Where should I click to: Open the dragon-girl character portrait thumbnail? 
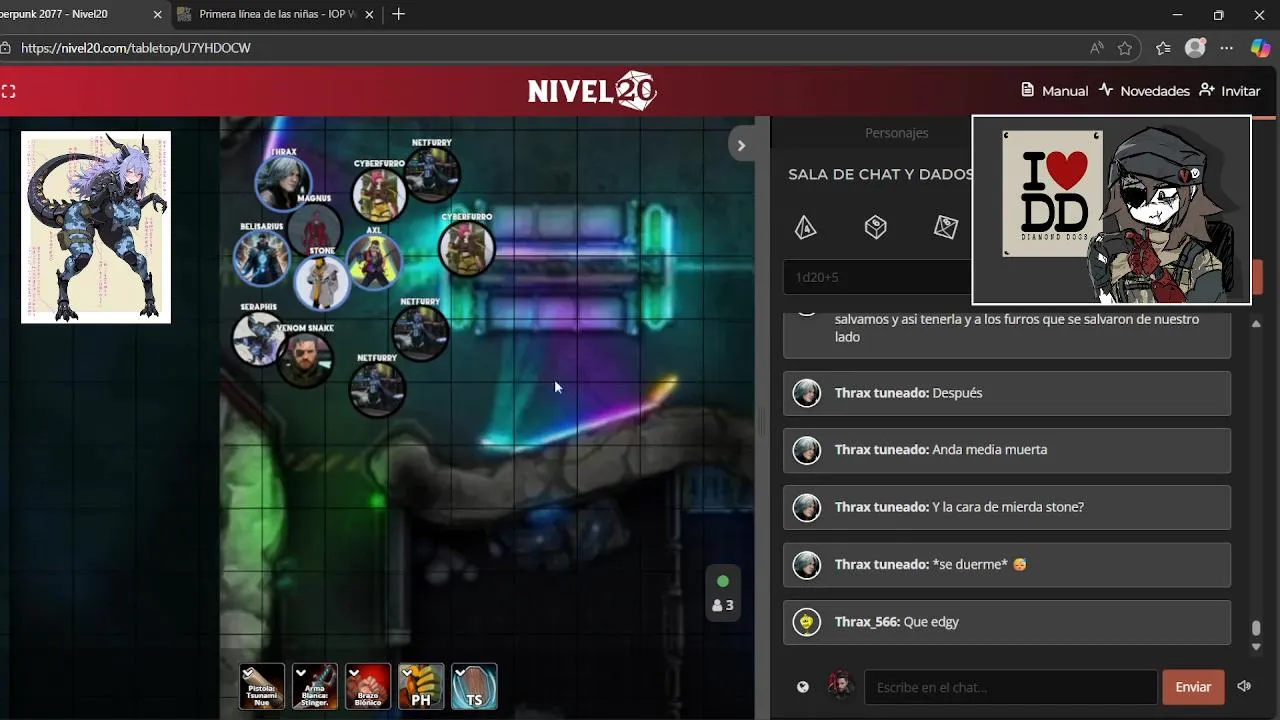[96, 227]
